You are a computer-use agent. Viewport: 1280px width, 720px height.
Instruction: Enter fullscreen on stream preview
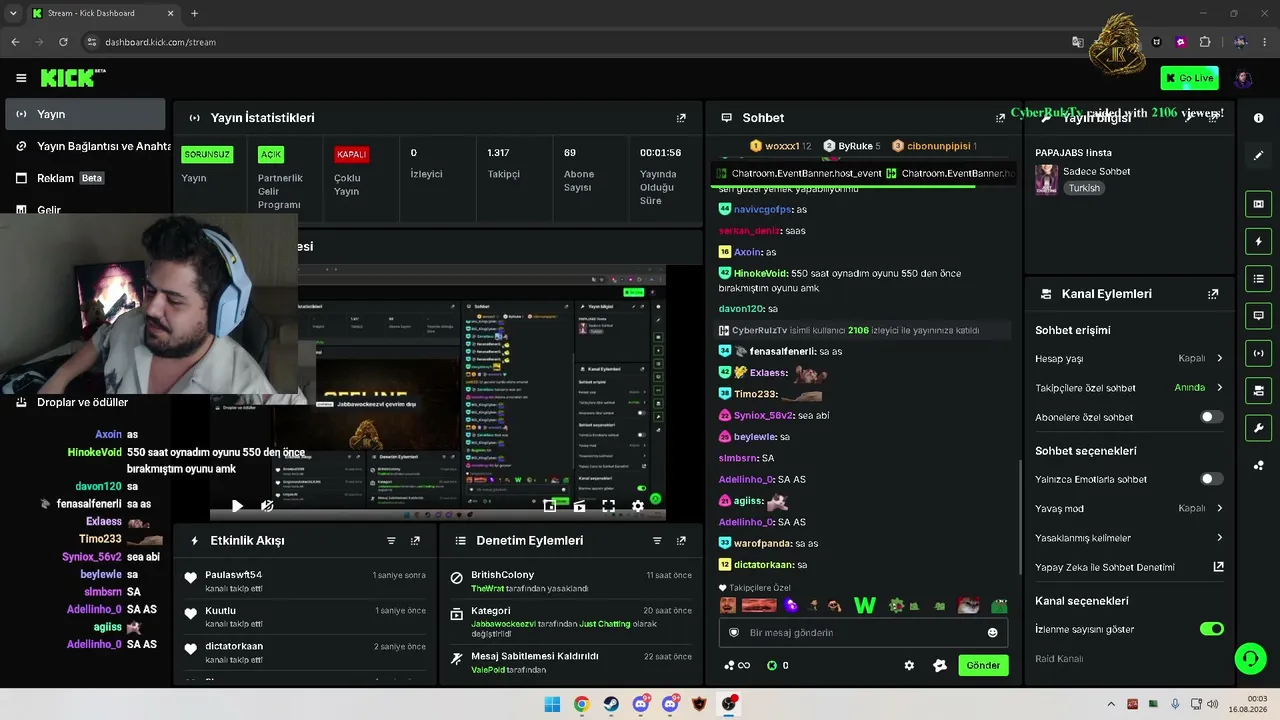(608, 506)
